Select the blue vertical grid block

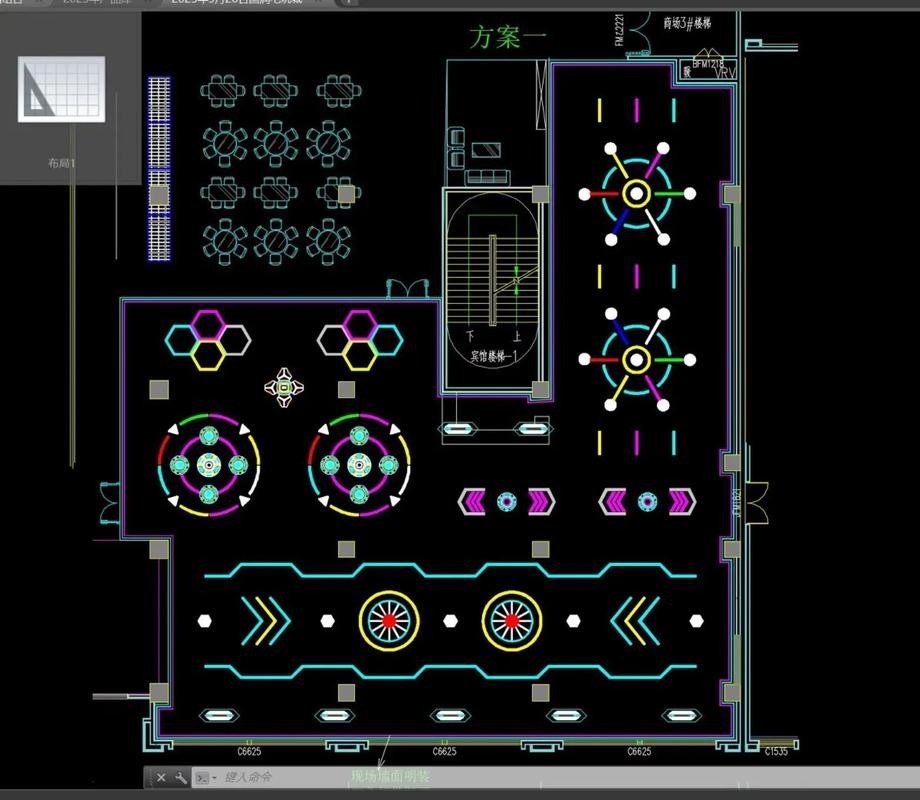click(x=159, y=168)
